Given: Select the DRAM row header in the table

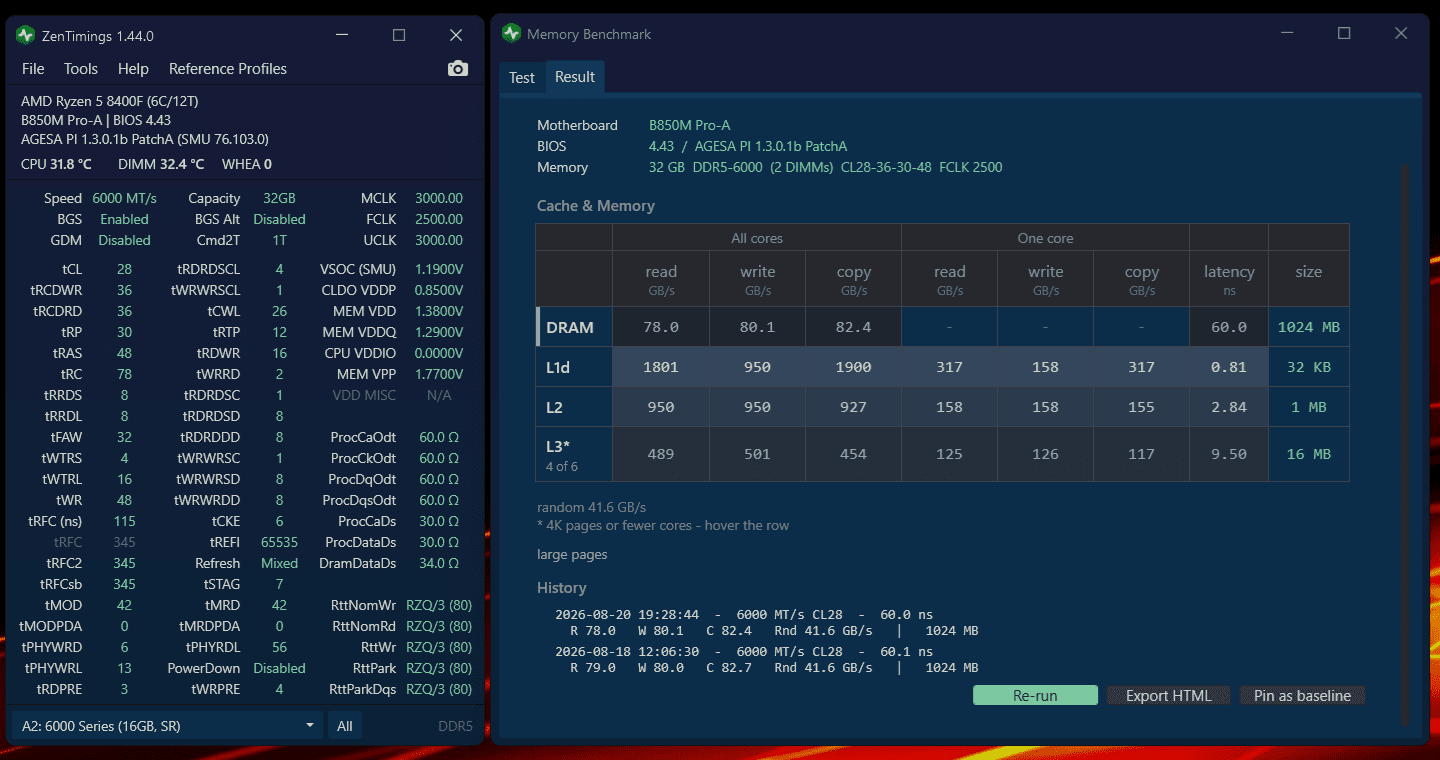Looking at the screenshot, I should [x=574, y=327].
